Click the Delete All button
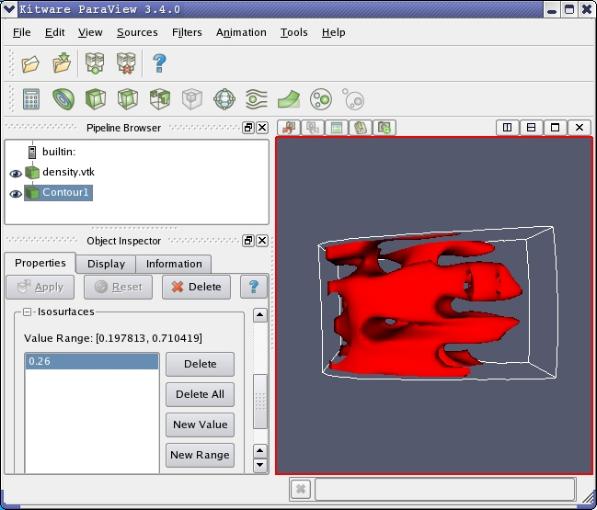The width and height of the screenshot is (597, 510). point(200,394)
